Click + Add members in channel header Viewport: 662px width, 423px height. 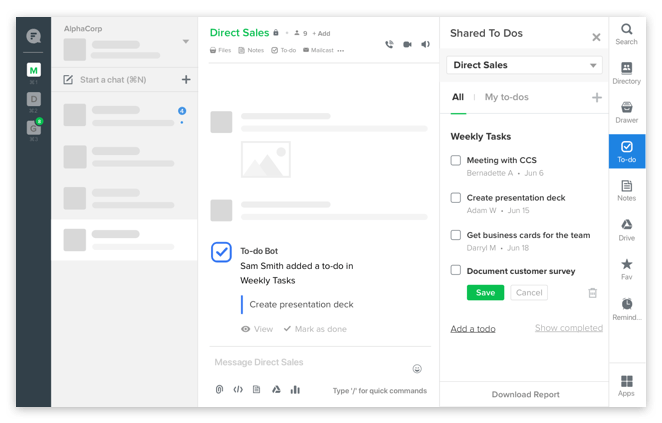coord(321,33)
